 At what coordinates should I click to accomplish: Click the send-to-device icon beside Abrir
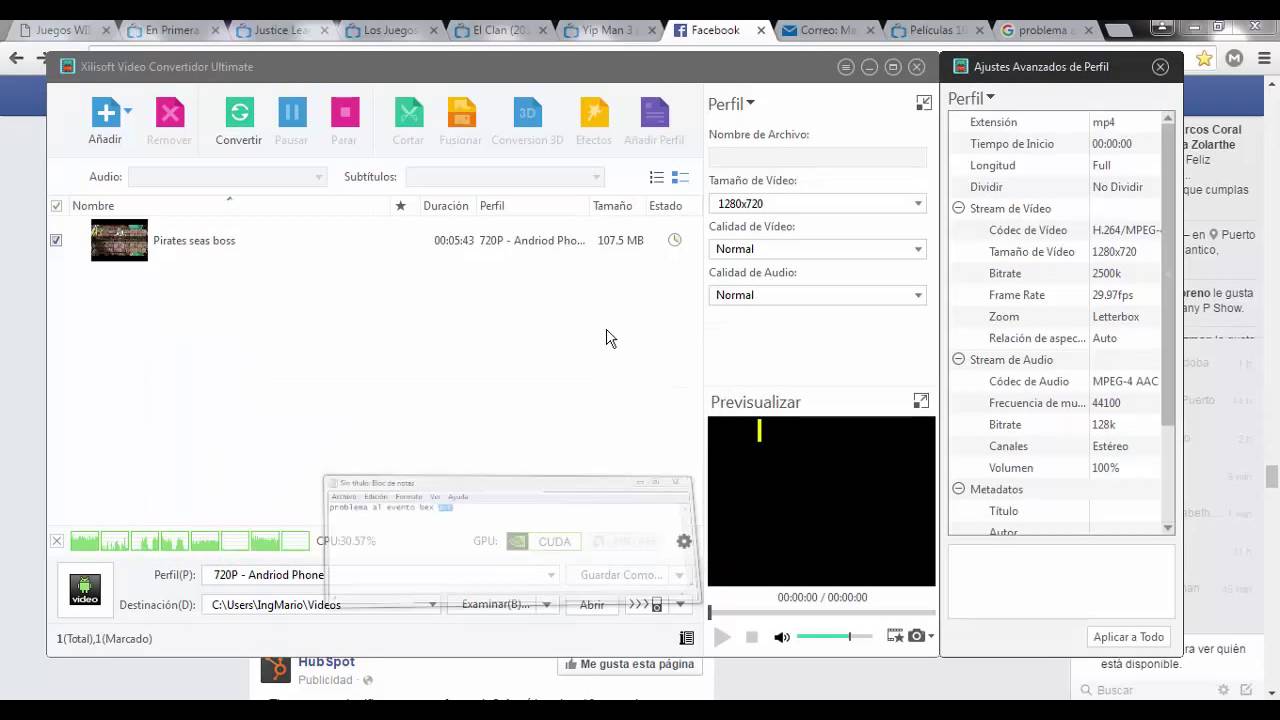pos(646,604)
